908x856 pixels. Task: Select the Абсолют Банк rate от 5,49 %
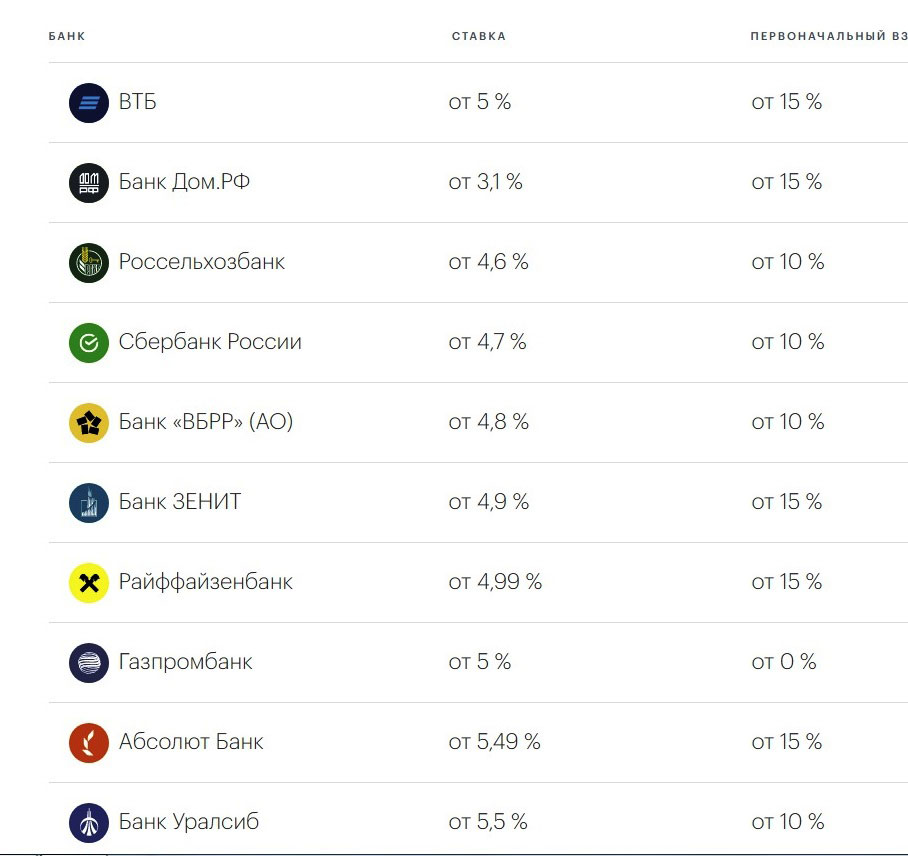tap(495, 741)
